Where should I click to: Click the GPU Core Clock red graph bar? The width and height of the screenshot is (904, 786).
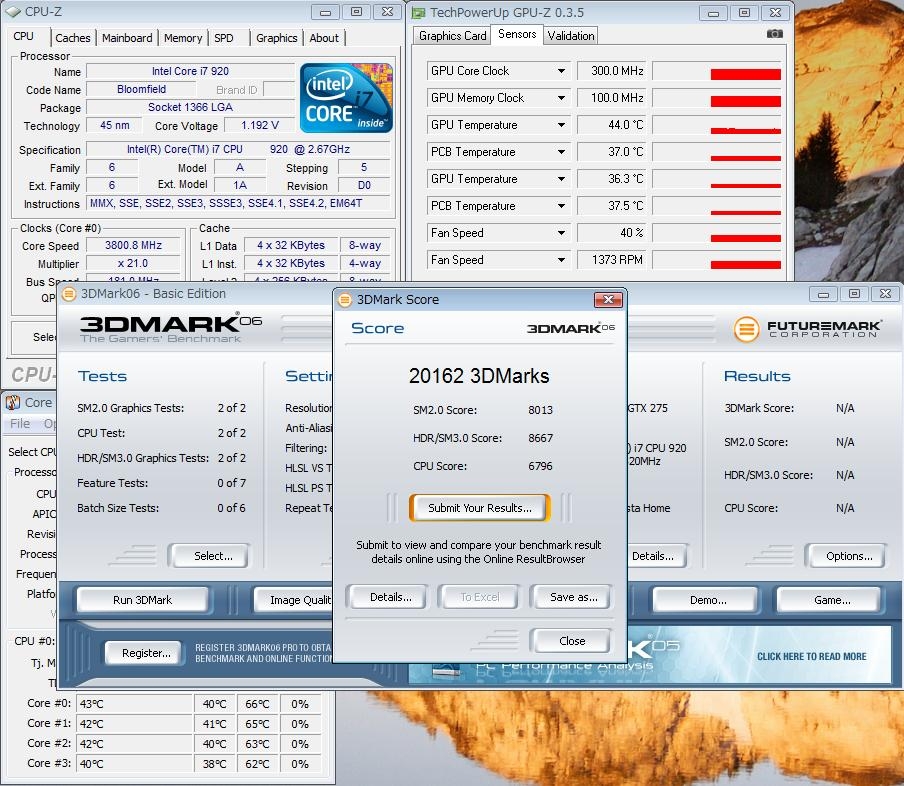click(x=745, y=74)
